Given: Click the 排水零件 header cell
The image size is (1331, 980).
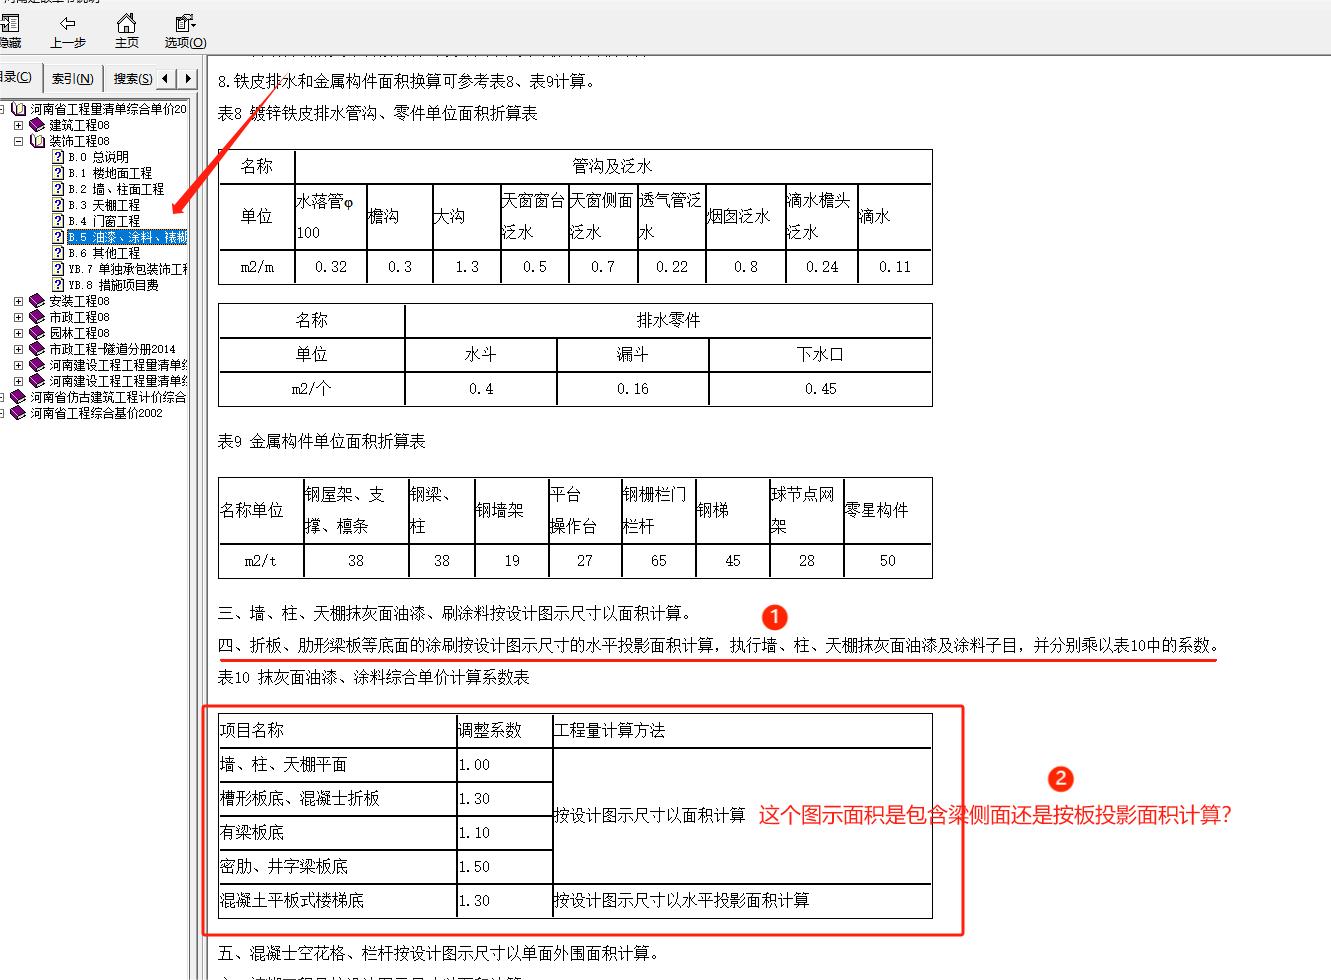Looking at the screenshot, I should coord(668,320).
